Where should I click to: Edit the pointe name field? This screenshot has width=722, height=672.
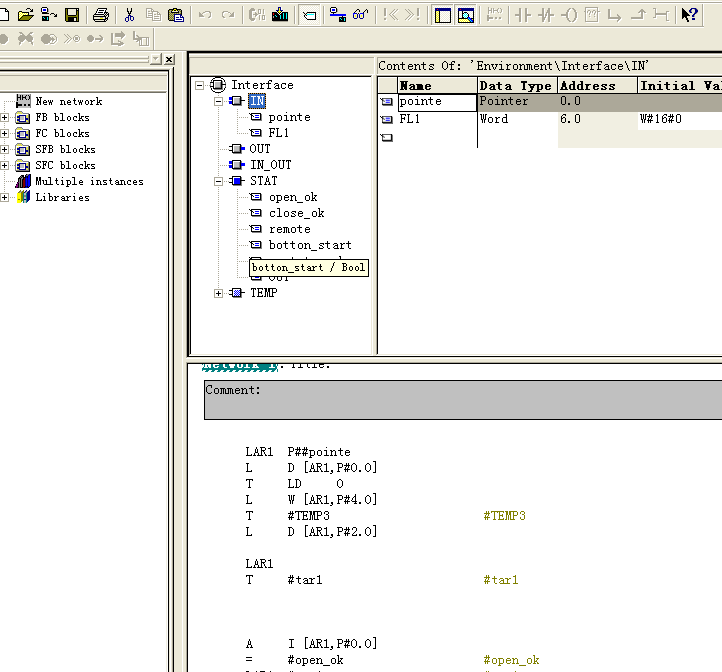click(x=437, y=102)
